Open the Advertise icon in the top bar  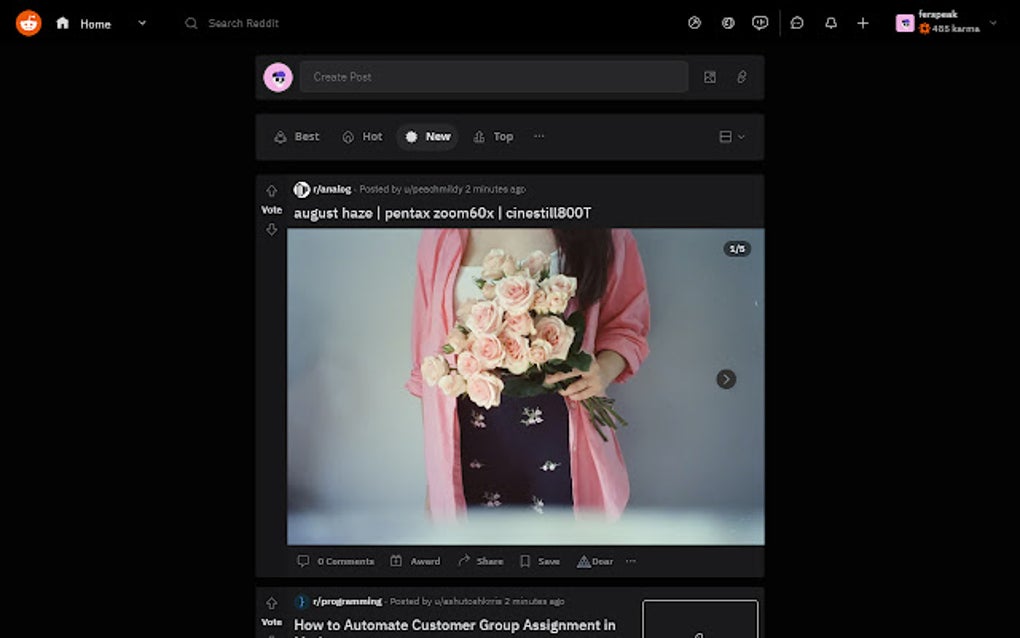695,21
